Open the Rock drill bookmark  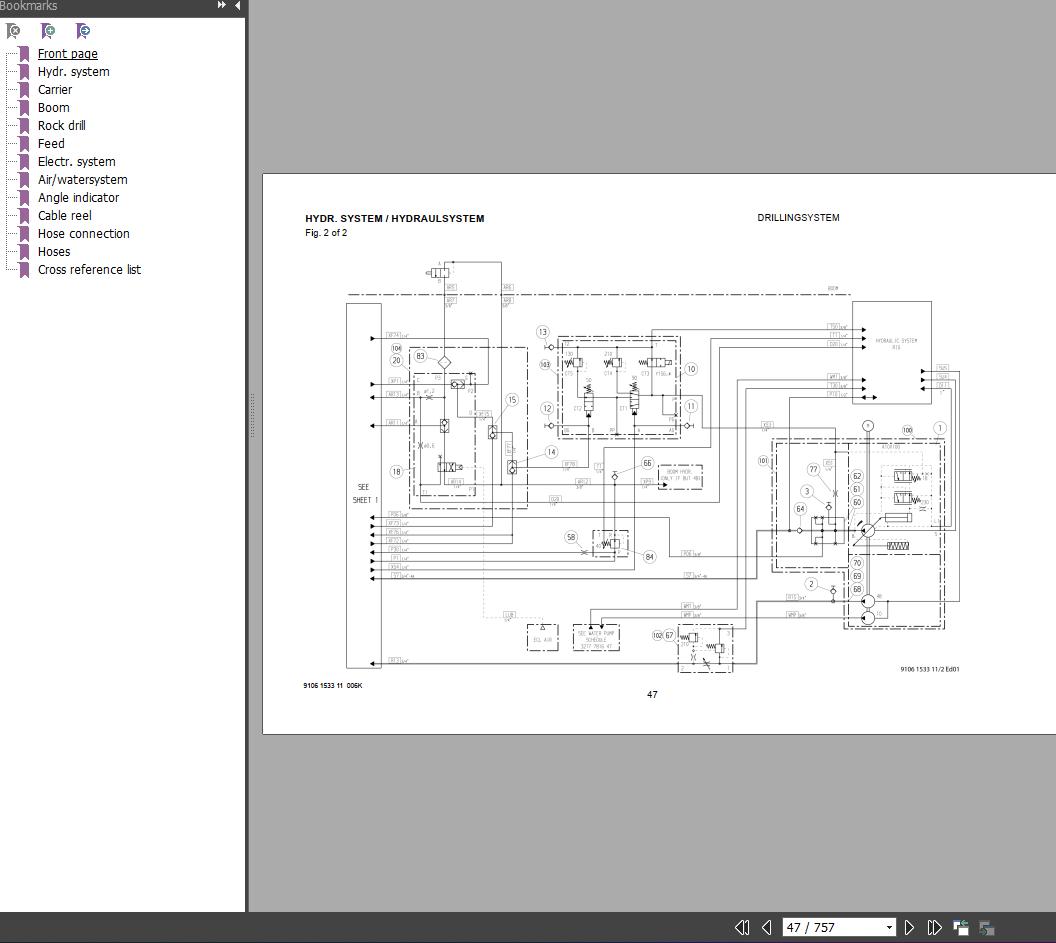click(x=61, y=126)
